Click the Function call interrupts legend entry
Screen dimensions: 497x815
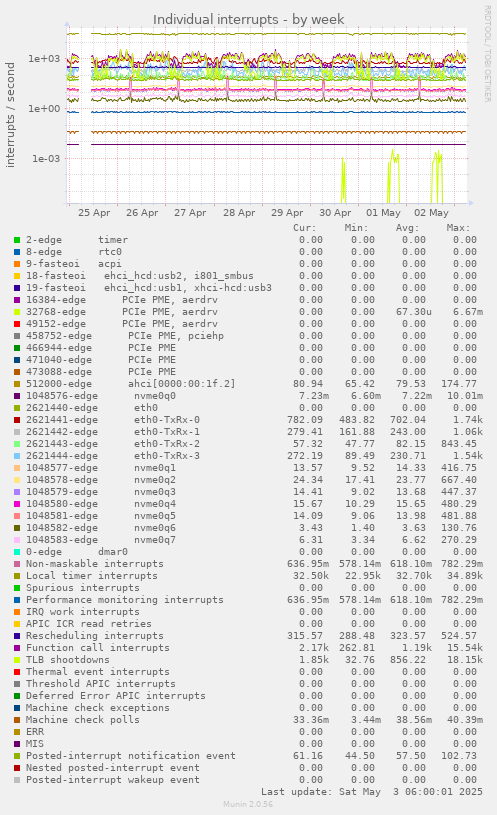tap(98, 648)
